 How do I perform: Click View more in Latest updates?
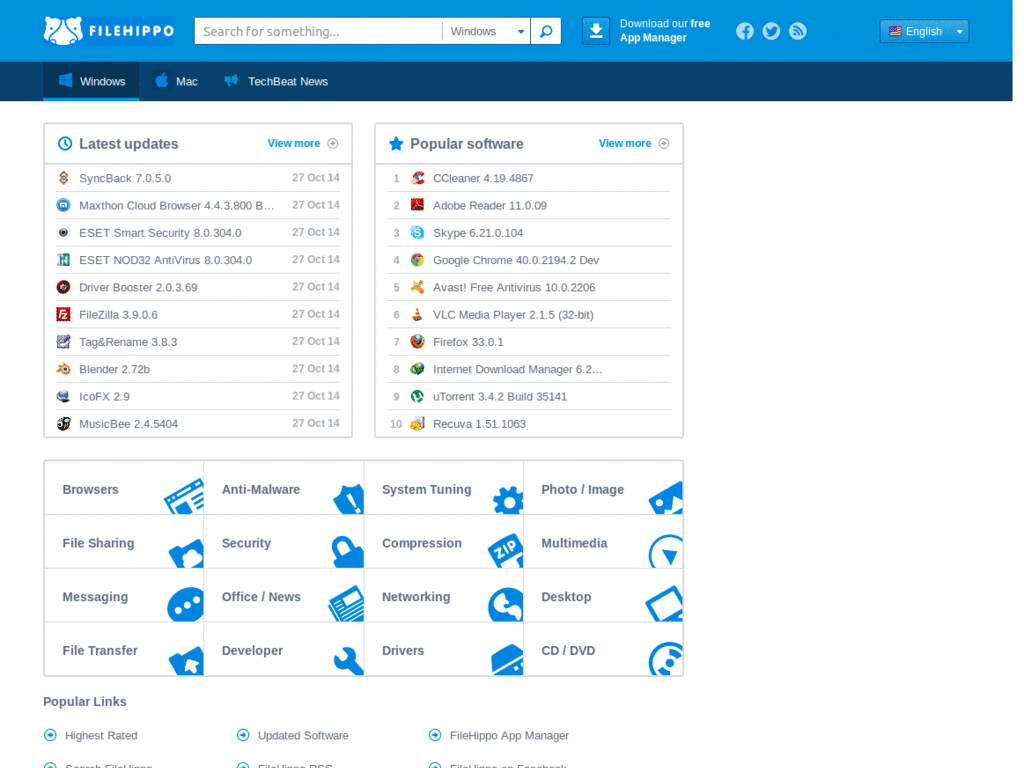pos(302,143)
